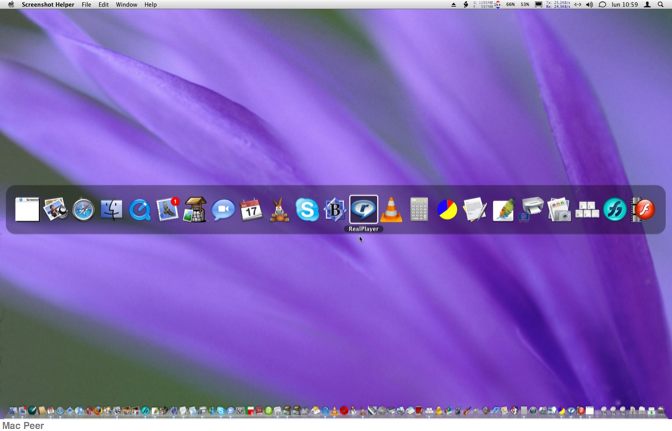Open the Help menu
Image resolution: width=672 pixels, height=431 pixels.
150,4
